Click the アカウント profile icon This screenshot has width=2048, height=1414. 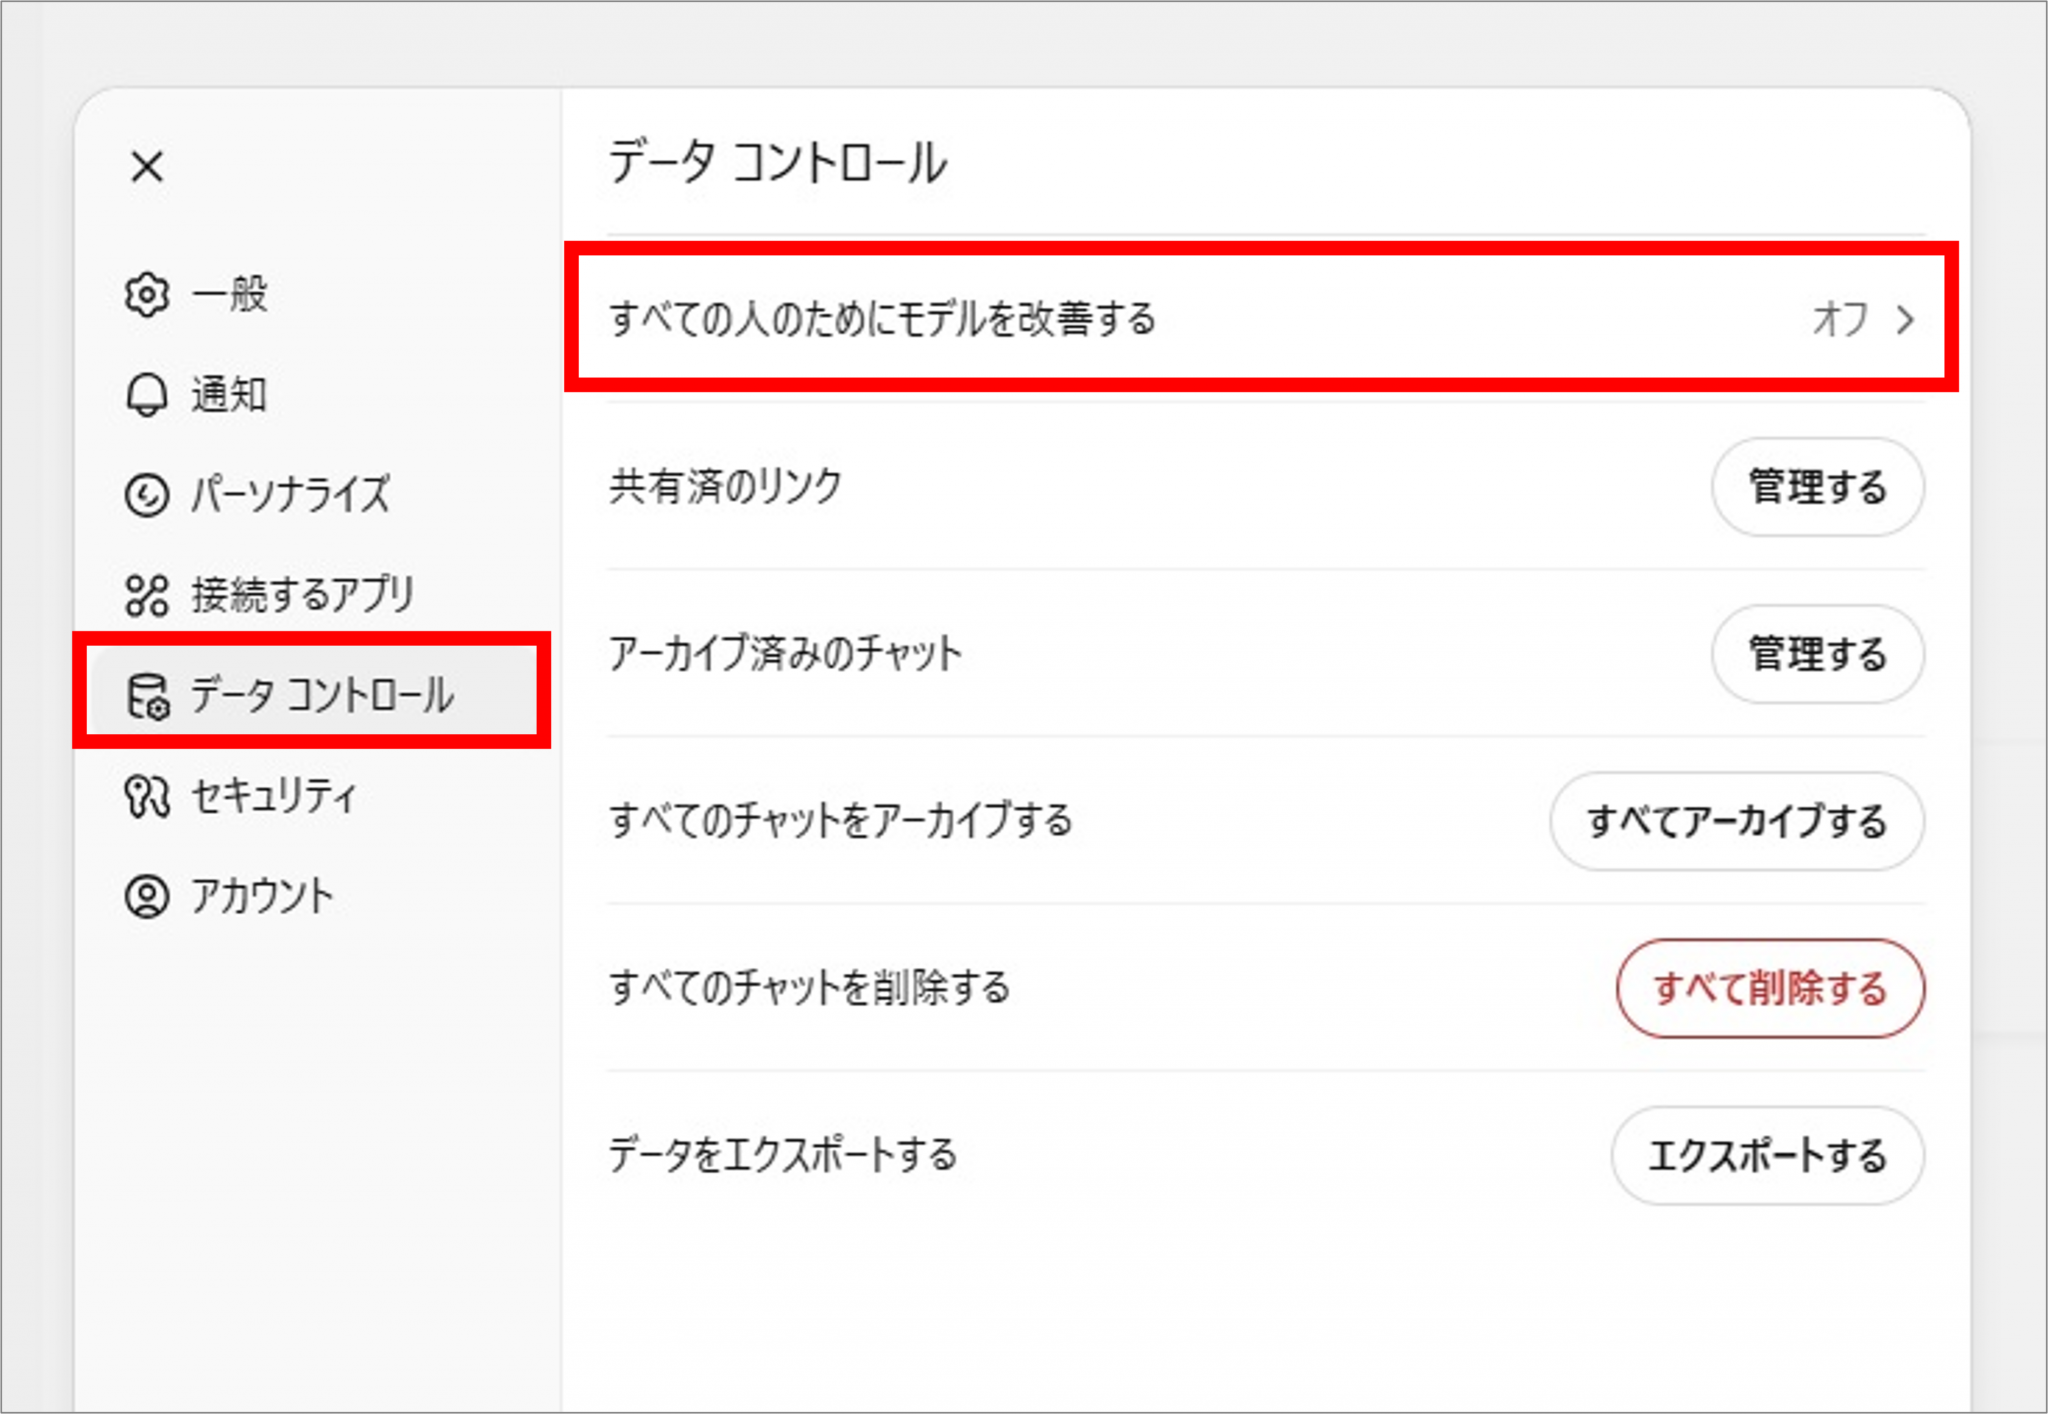tap(147, 896)
